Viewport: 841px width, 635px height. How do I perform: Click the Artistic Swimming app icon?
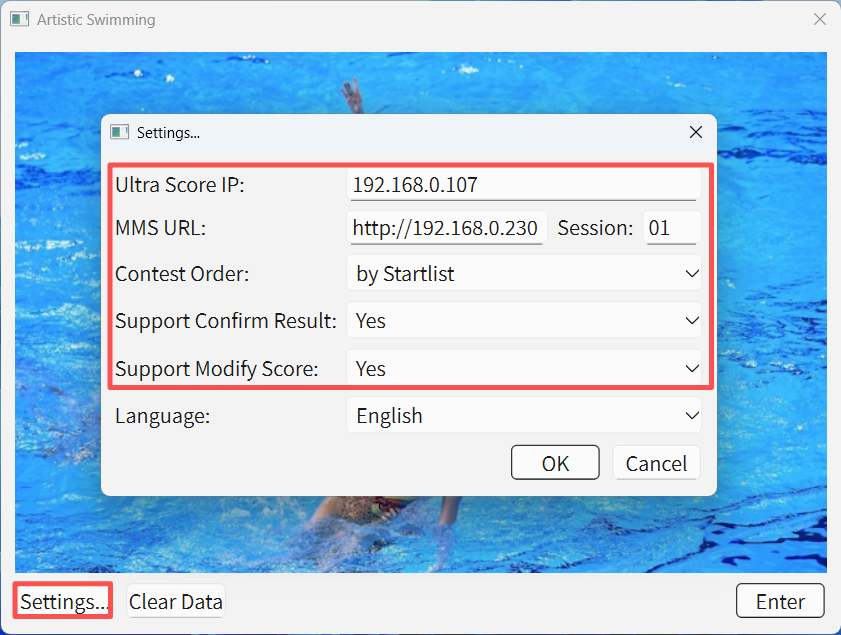(19, 19)
